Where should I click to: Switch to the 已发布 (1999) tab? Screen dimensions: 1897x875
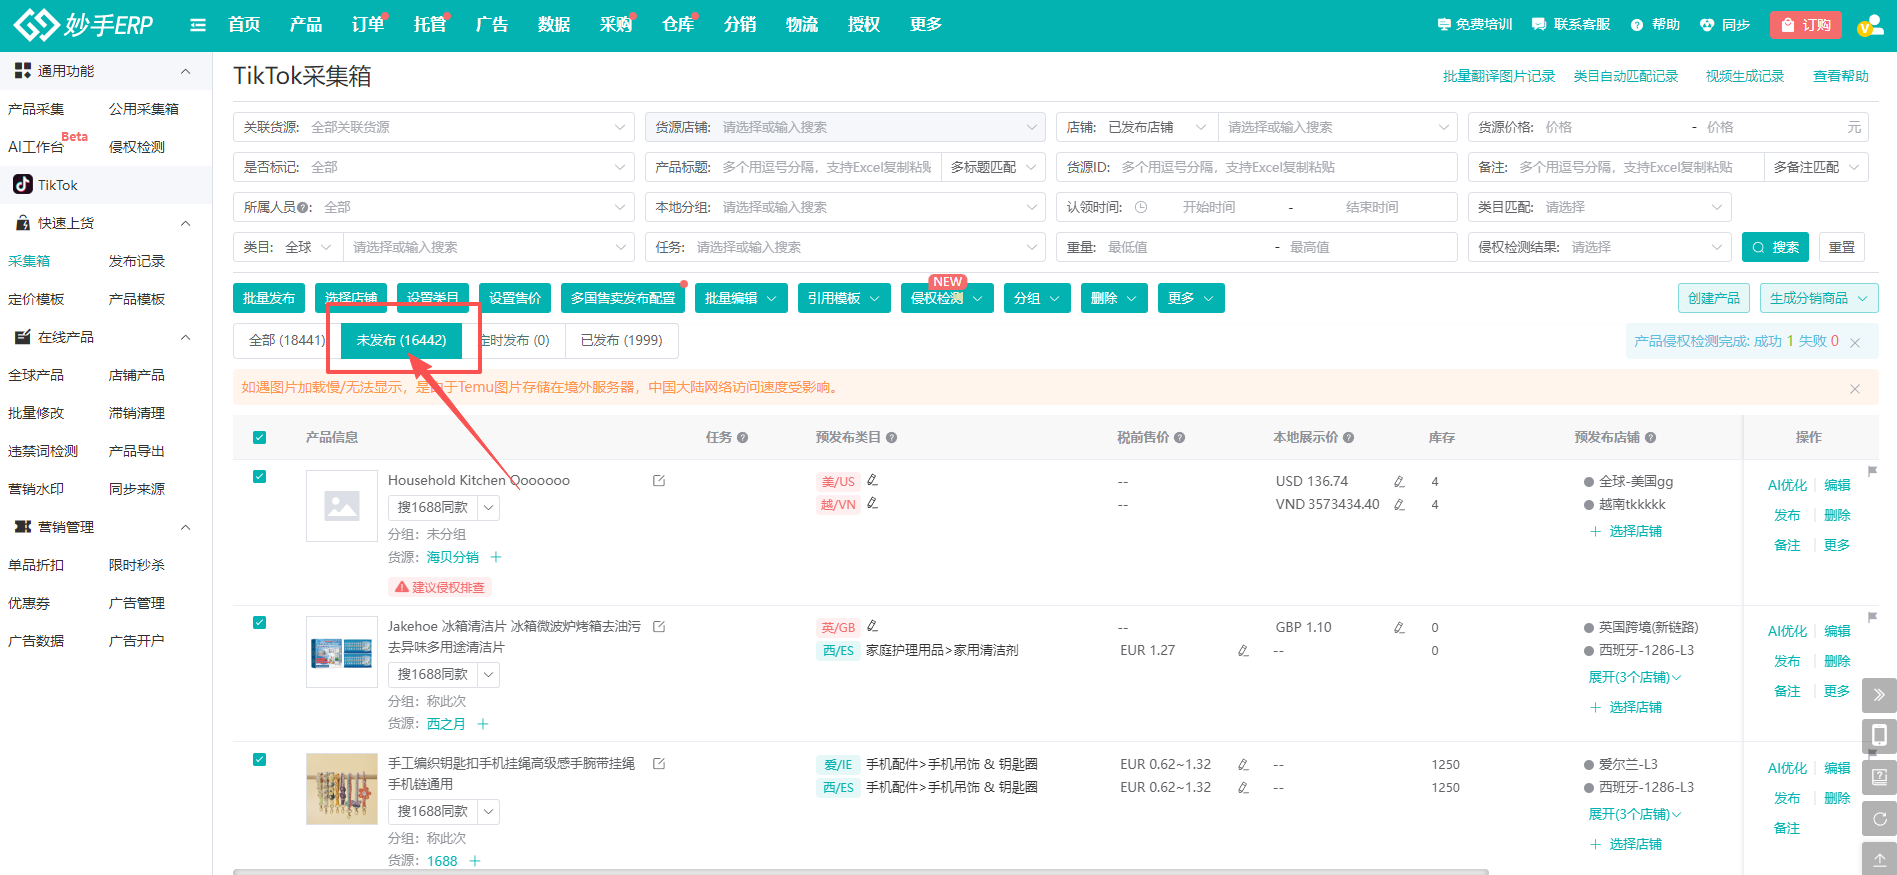(621, 340)
